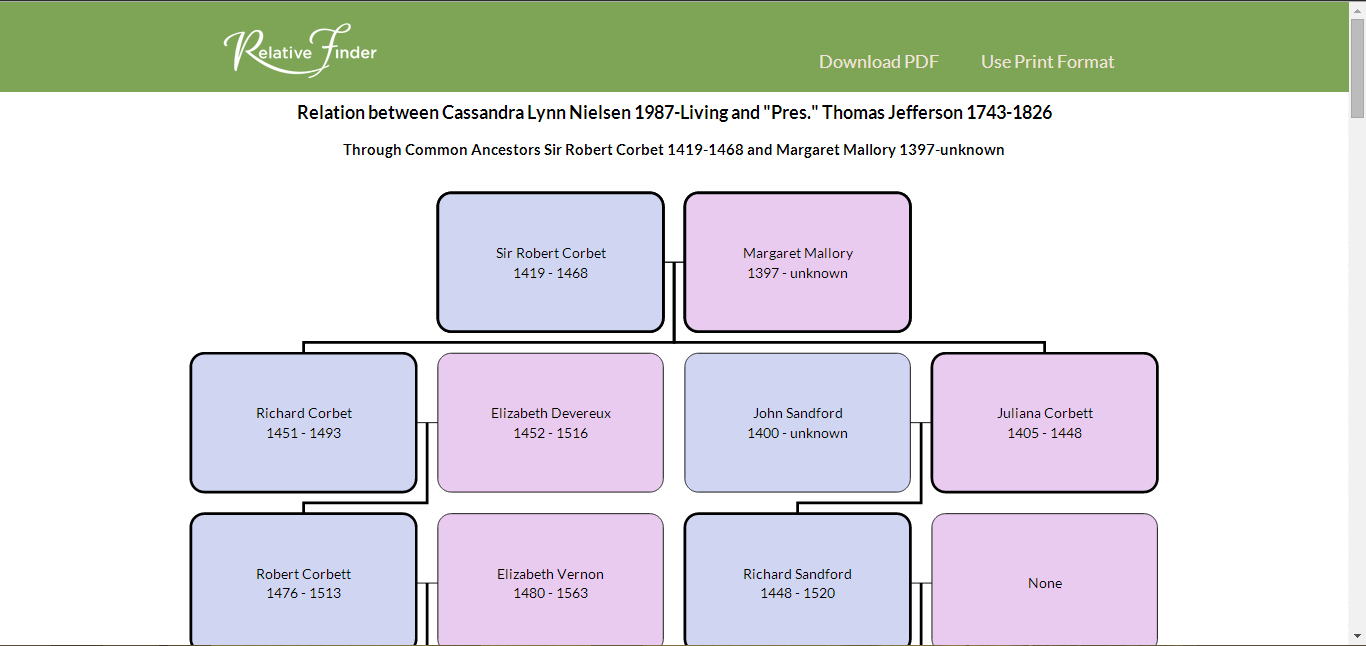This screenshot has width=1366, height=646.
Task: Open the Download PDF link
Action: coord(879,62)
